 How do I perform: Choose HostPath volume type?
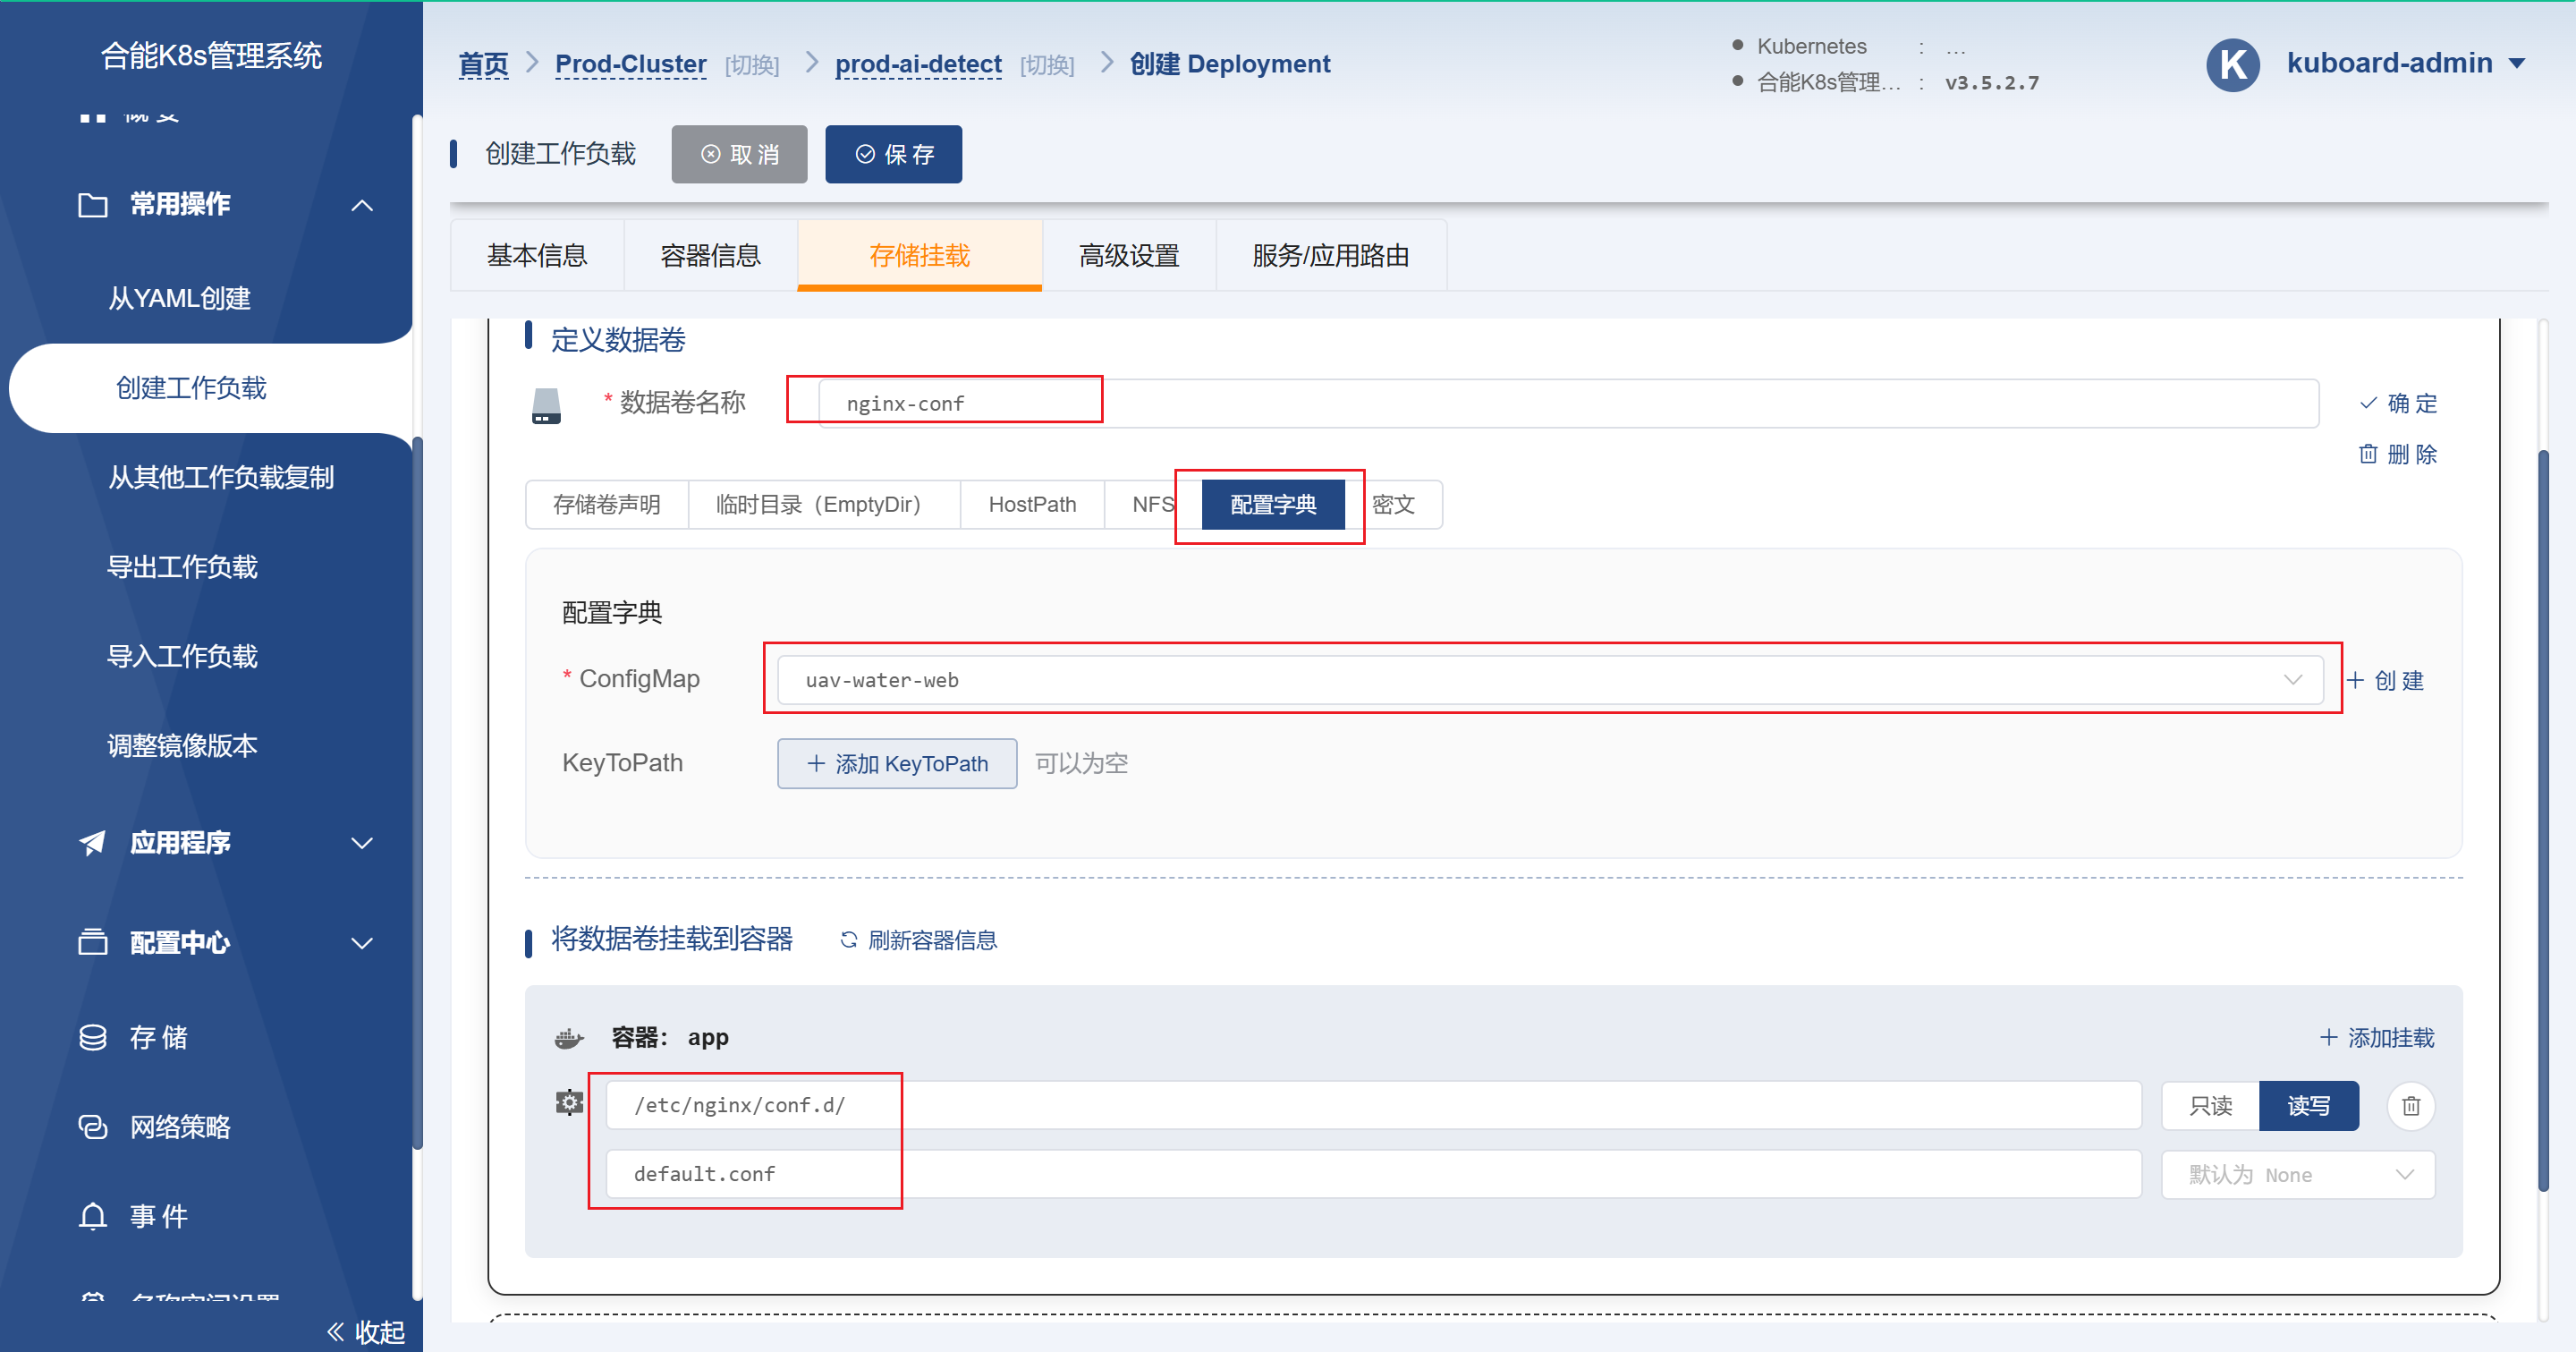pos(1032,504)
